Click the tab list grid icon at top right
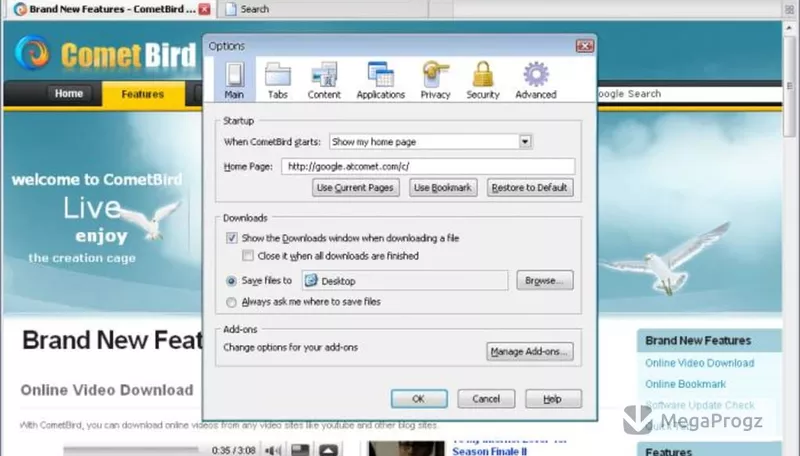Image resolution: width=800 pixels, height=456 pixels. 789,10
